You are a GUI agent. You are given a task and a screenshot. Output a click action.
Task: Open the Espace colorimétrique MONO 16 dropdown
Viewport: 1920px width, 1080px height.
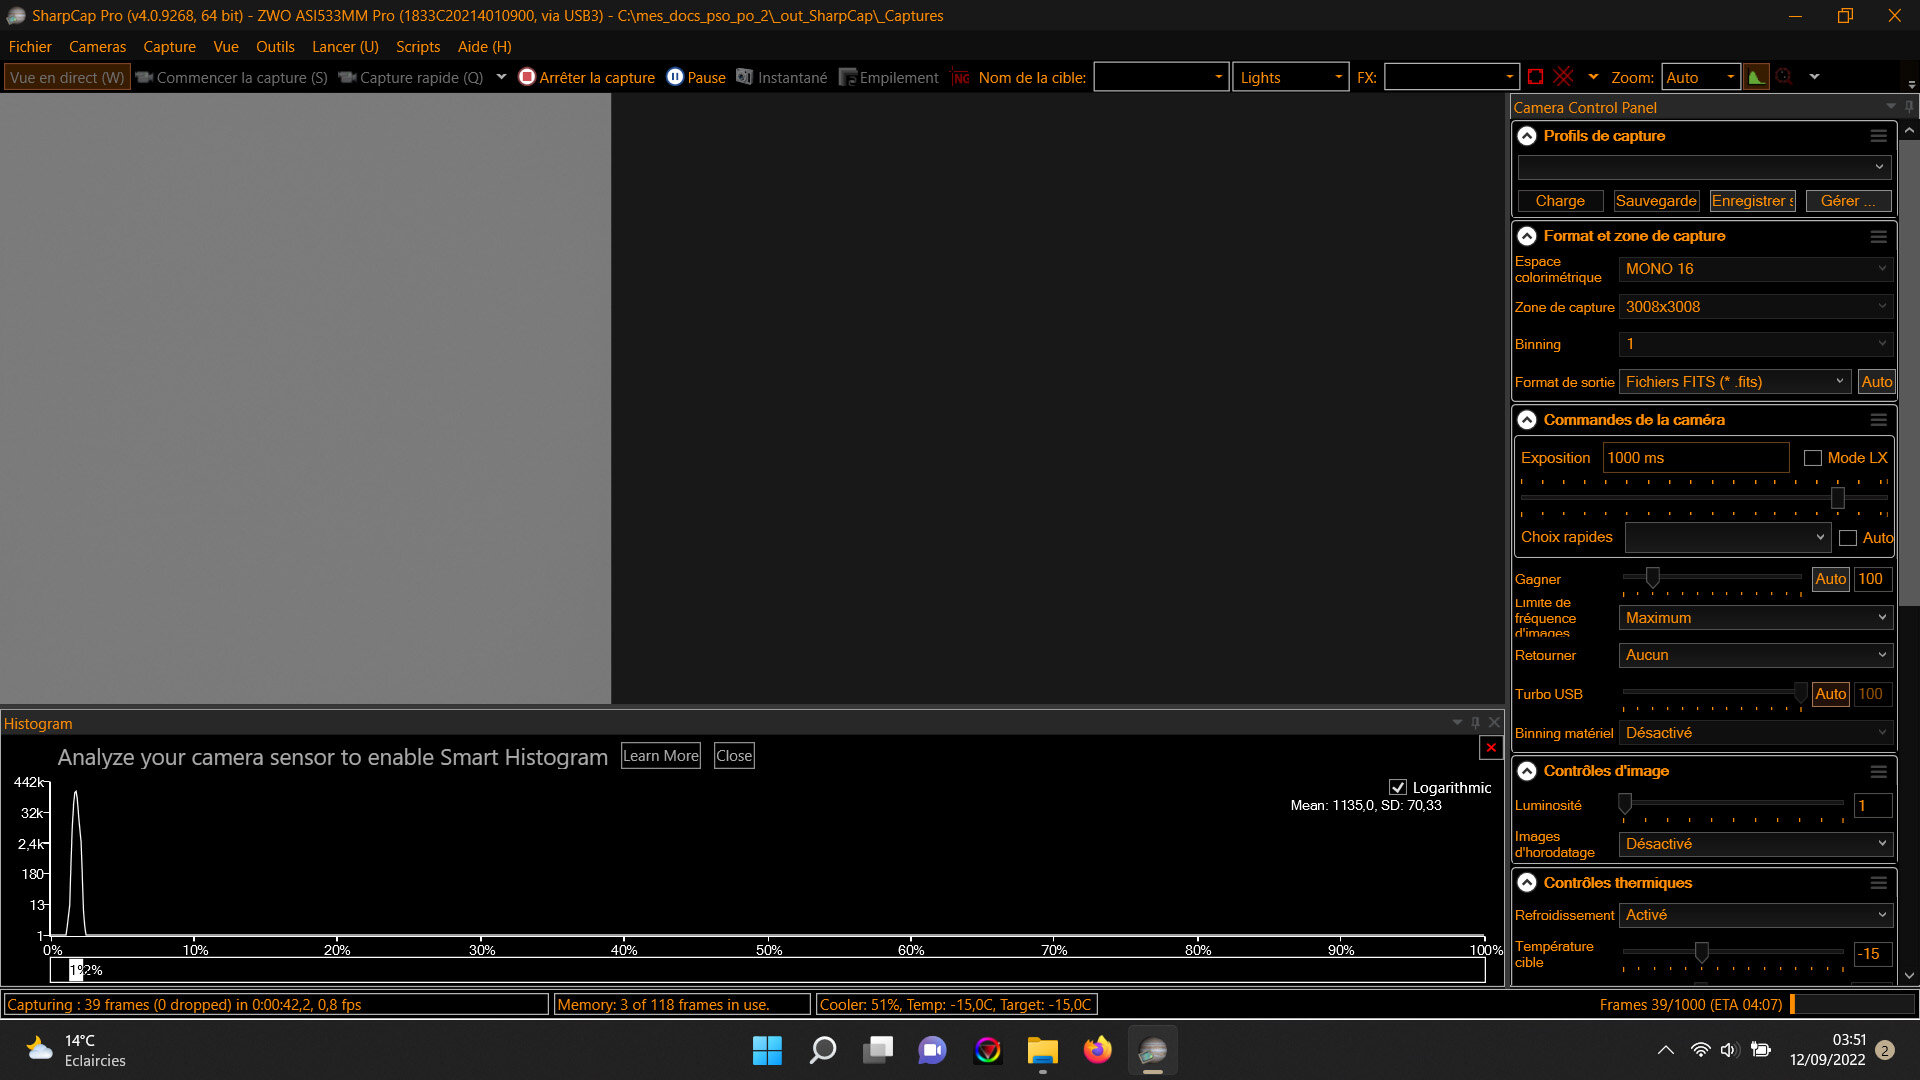tap(1755, 269)
